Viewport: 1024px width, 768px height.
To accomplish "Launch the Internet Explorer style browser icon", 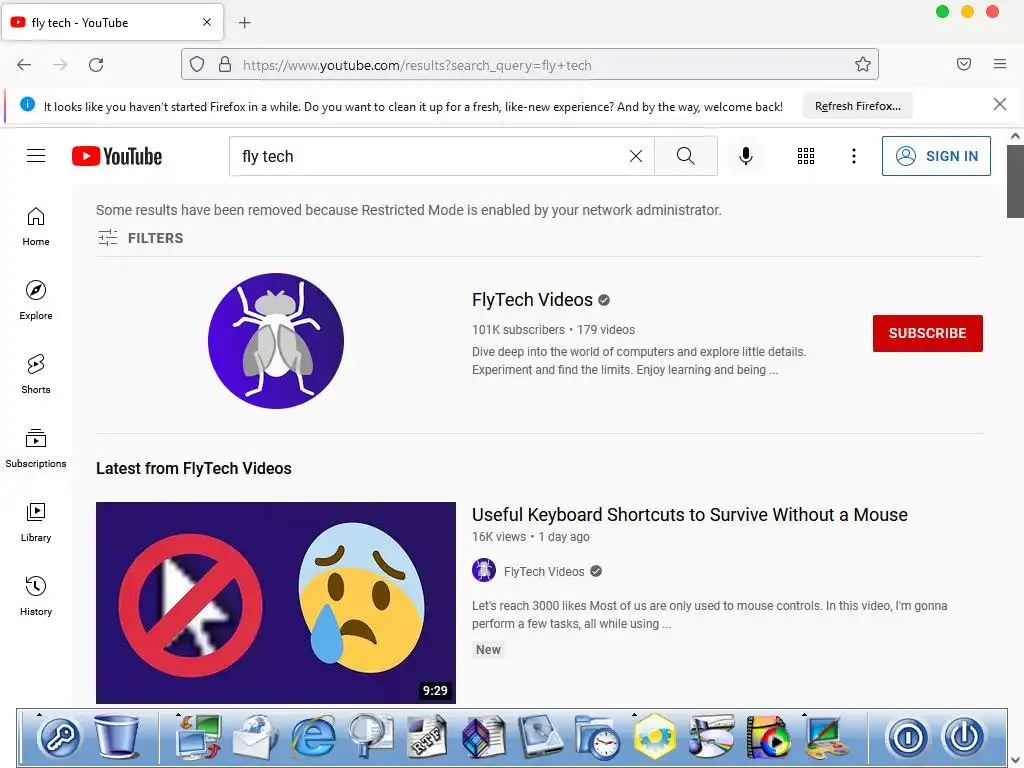I will point(313,738).
